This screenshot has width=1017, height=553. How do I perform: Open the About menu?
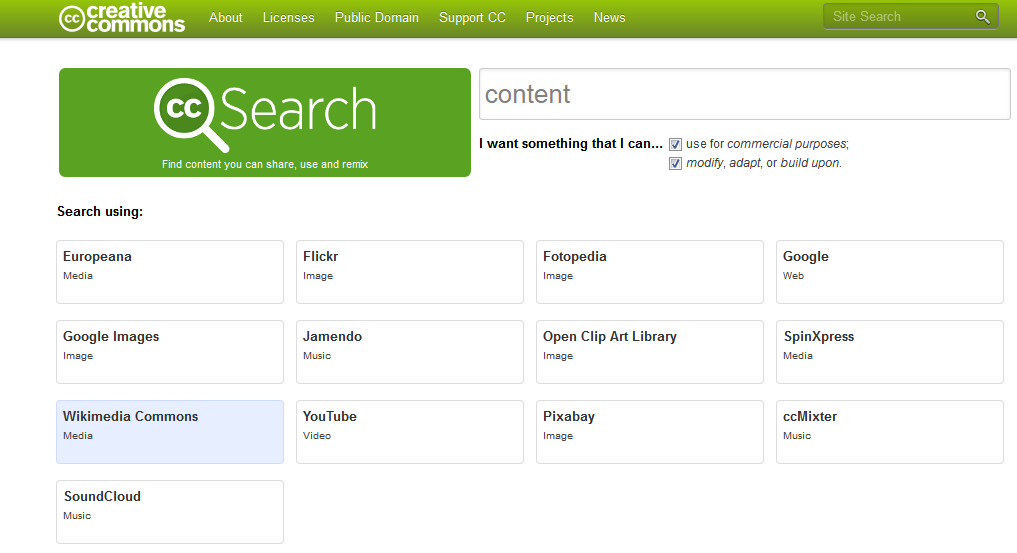(226, 18)
